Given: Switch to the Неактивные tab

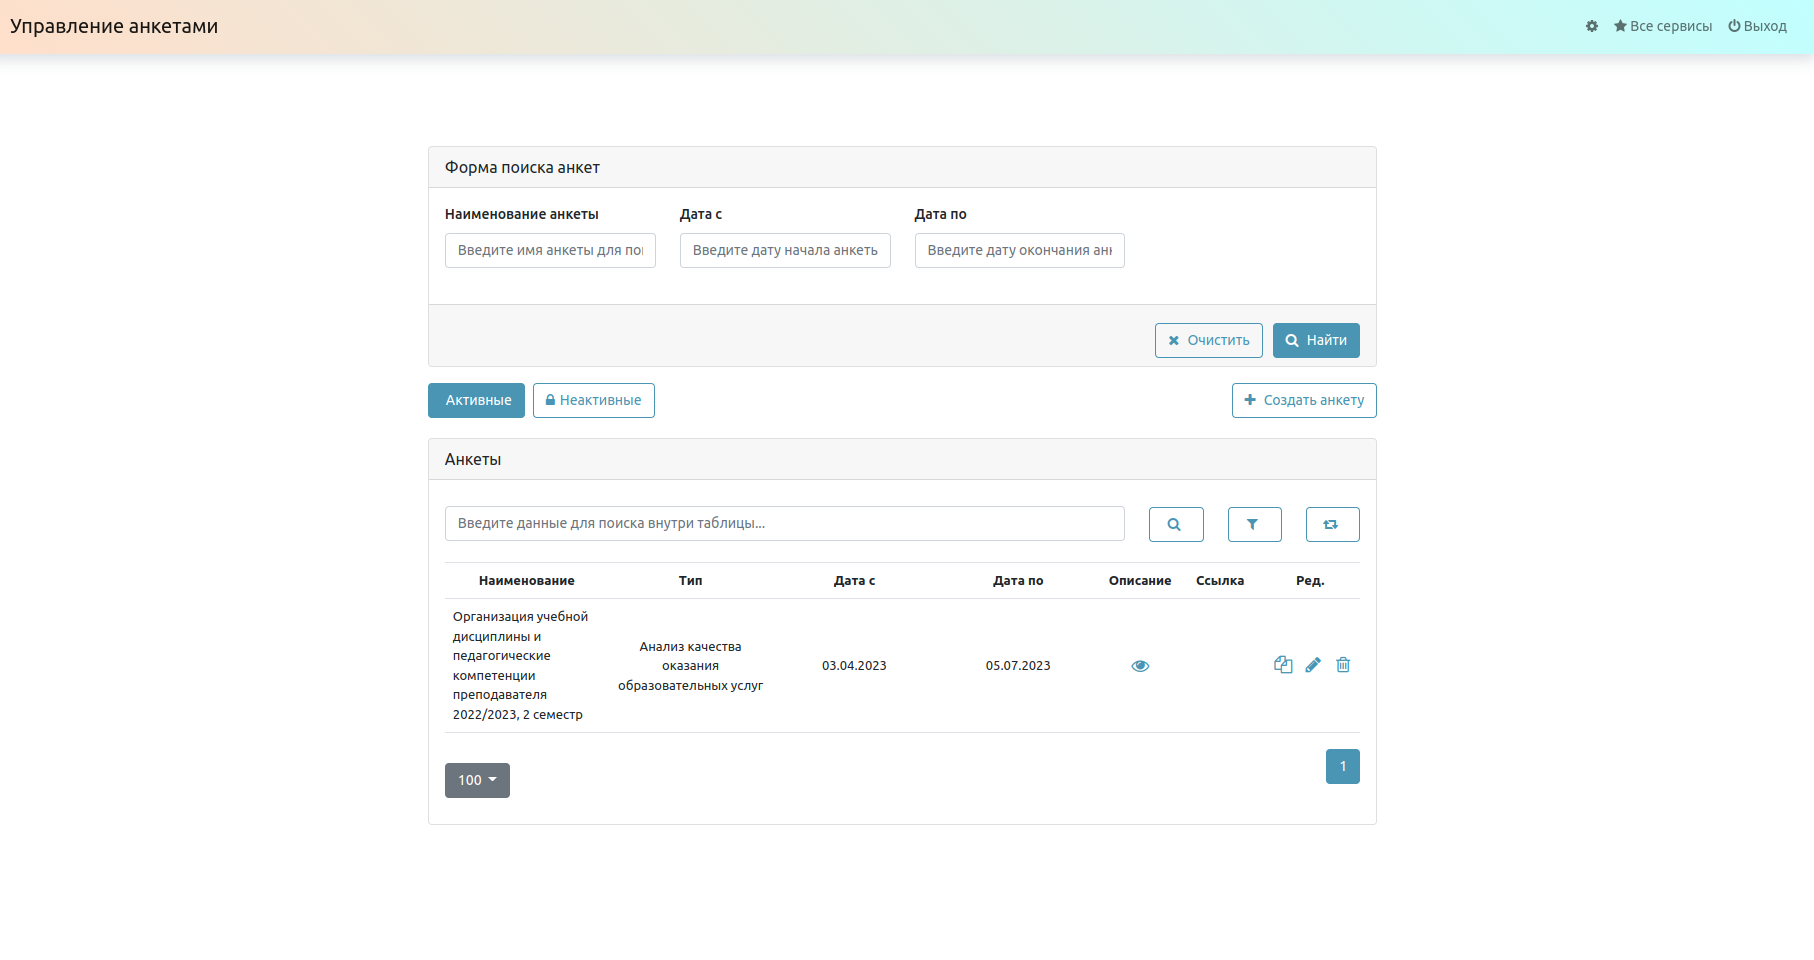Looking at the screenshot, I should (x=594, y=400).
